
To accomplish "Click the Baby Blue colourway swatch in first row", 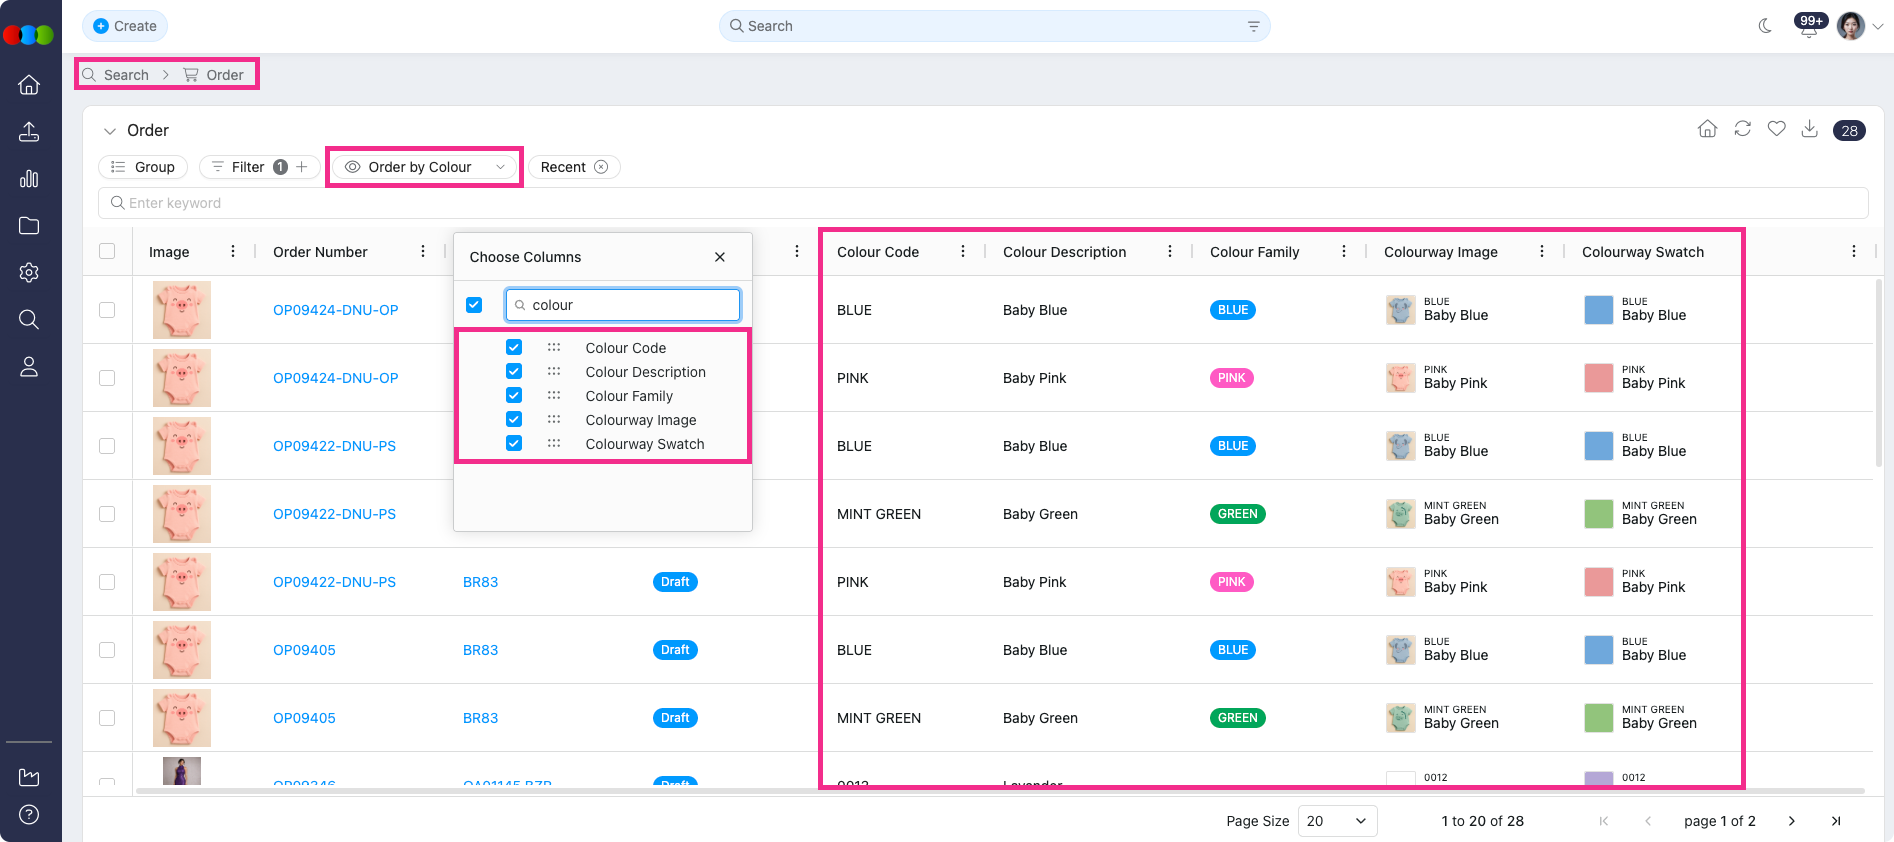I will pyautogui.click(x=1598, y=310).
